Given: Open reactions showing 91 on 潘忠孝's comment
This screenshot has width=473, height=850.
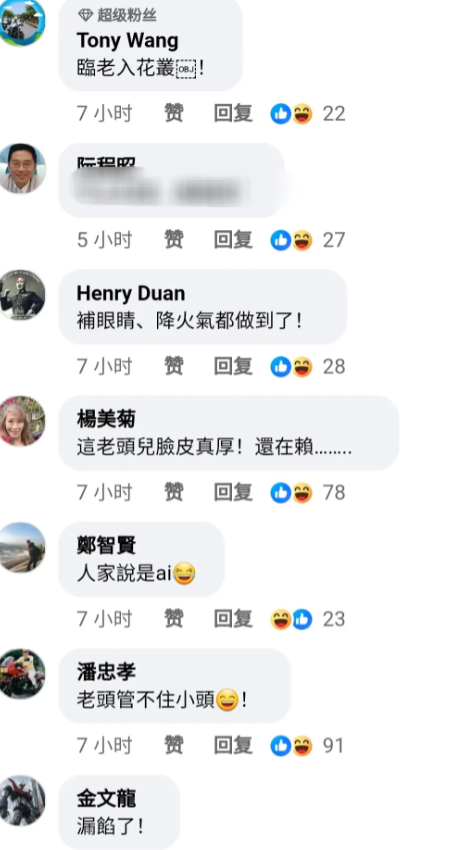Looking at the screenshot, I should 307,746.
